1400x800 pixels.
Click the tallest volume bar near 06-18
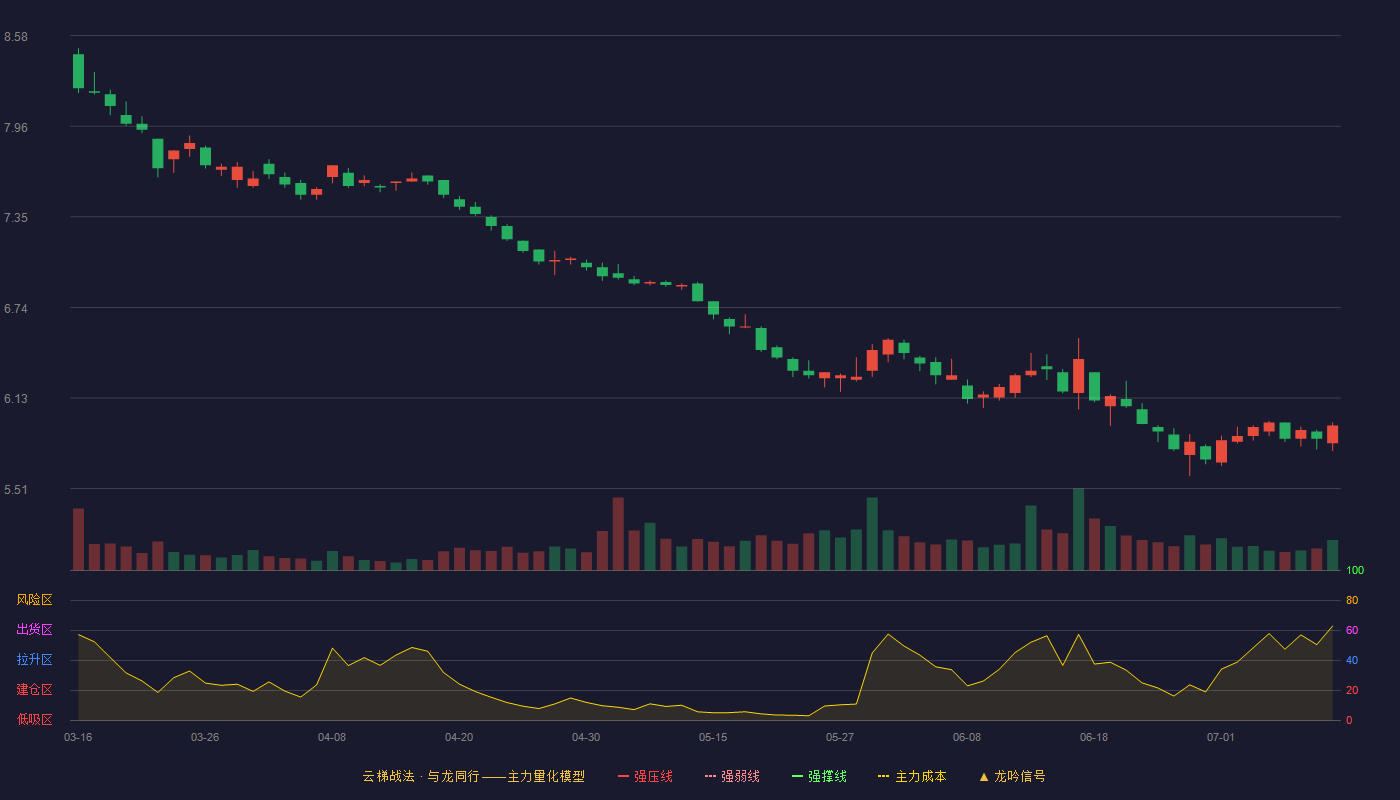tap(1078, 529)
